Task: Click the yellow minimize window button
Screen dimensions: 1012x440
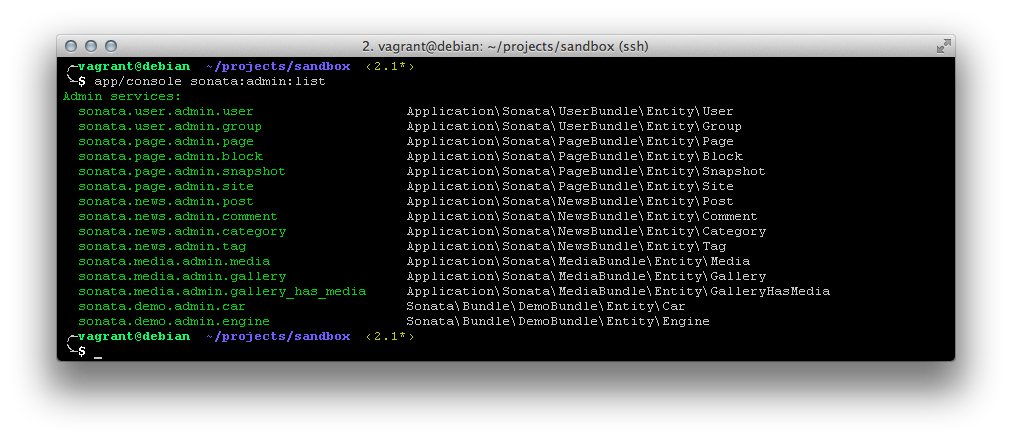Action: (91, 46)
